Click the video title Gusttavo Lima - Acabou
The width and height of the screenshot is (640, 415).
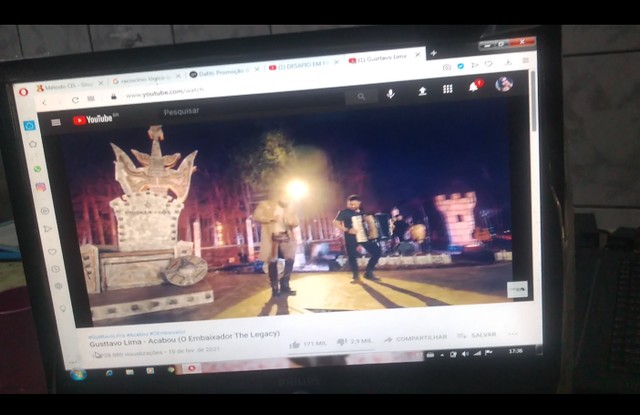pos(184,339)
